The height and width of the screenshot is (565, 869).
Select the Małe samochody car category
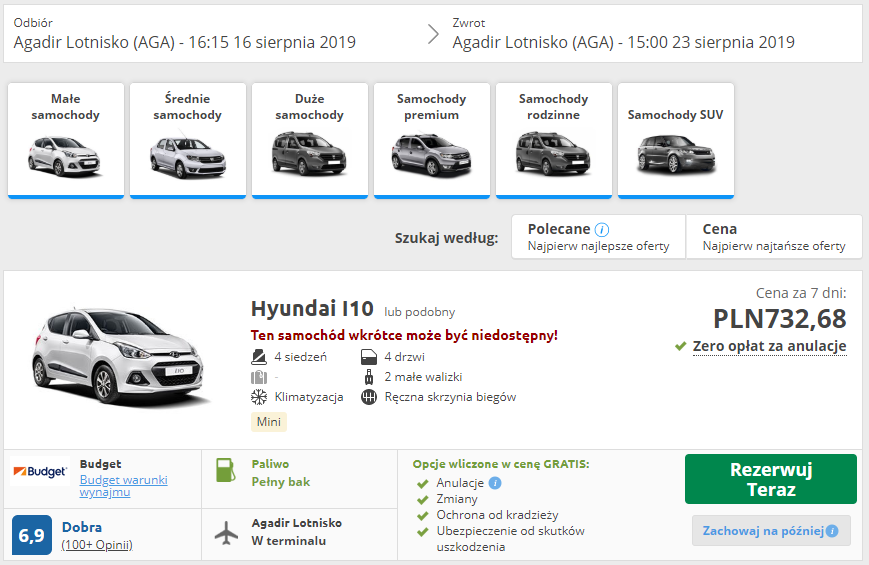click(x=65, y=140)
